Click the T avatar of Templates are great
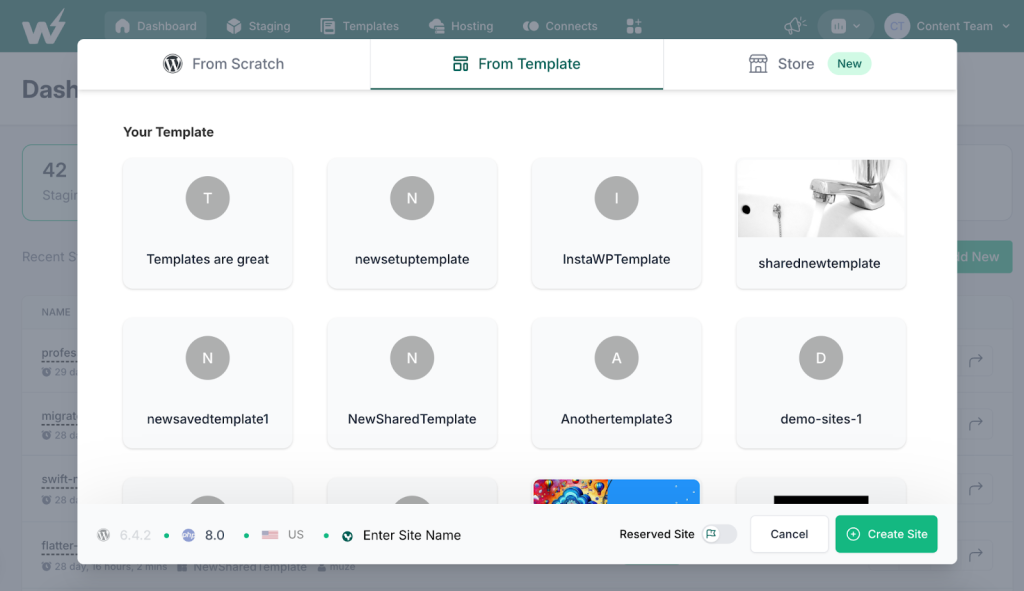Viewport: 1024px width, 591px height. click(208, 198)
